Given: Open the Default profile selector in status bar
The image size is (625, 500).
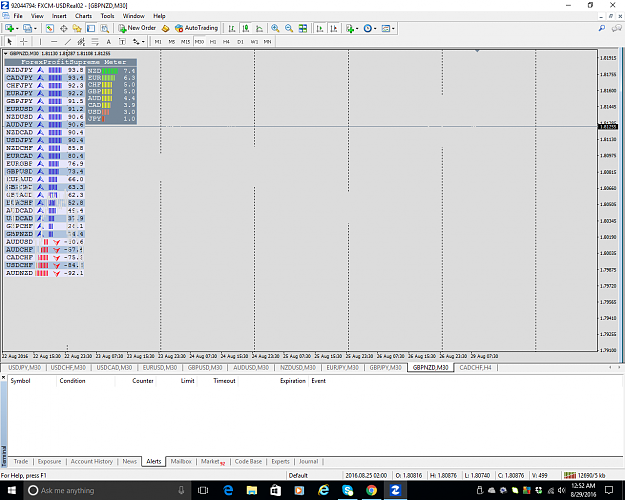Looking at the screenshot, I should pos(298,475).
